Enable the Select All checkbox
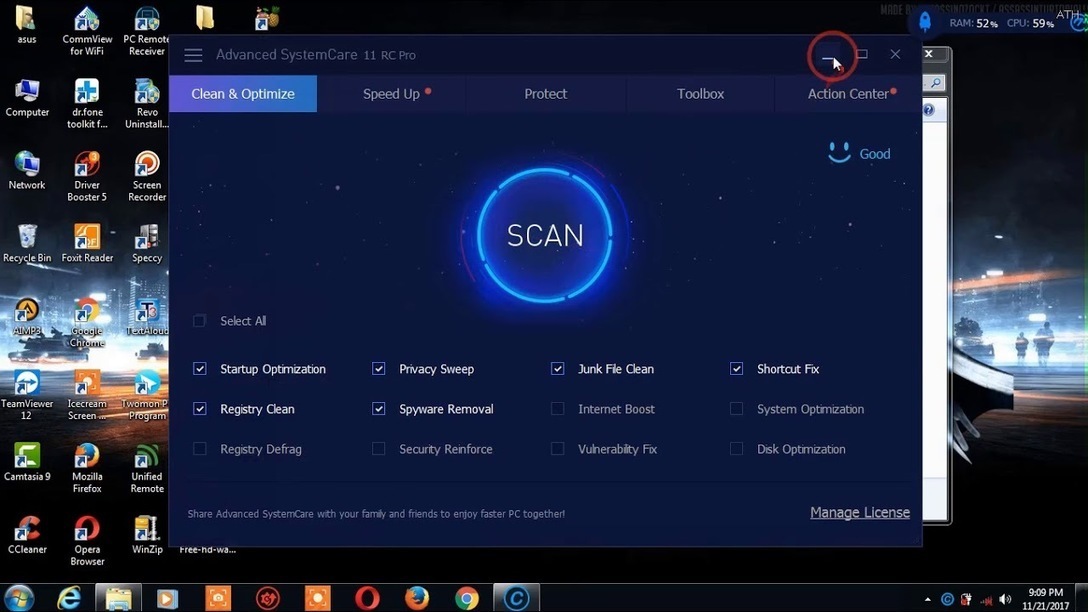The width and height of the screenshot is (1088, 612). 200,321
